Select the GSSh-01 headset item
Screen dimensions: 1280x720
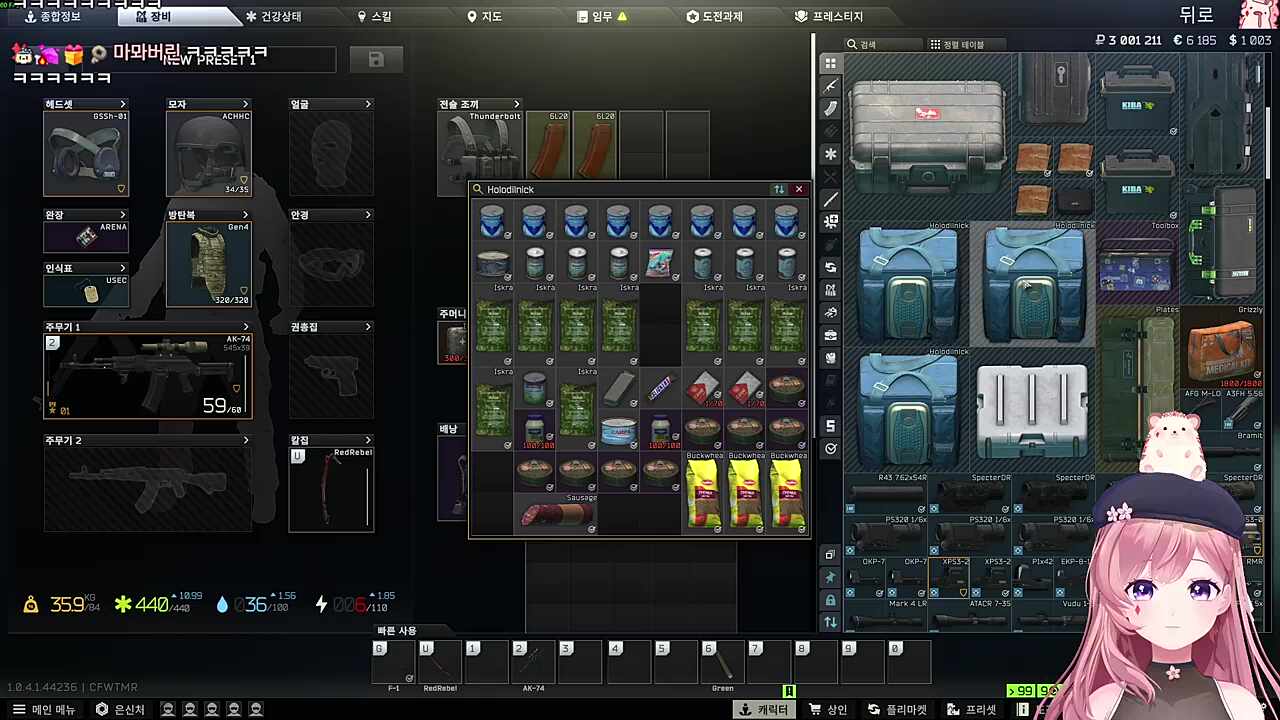coord(86,153)
